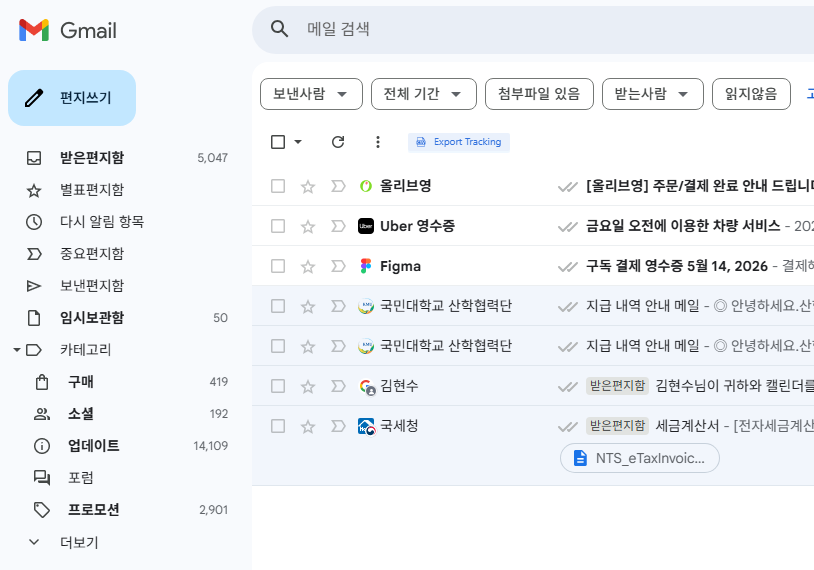Open the 소셜 social category

click(x=80, y=414)
